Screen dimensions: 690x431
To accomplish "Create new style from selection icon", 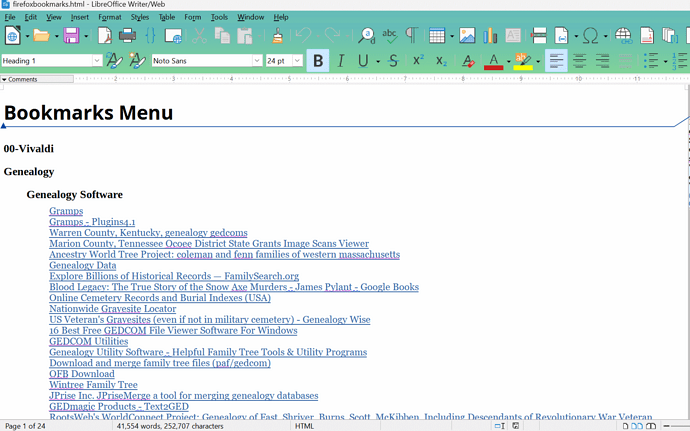I will tap(137, 60).
